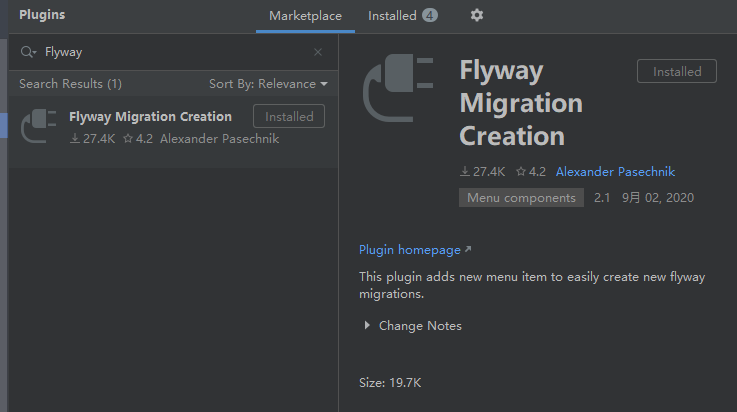Click the 4.2 rating in result row
This screenshot has width=737, height=412.
pos(138,139)
